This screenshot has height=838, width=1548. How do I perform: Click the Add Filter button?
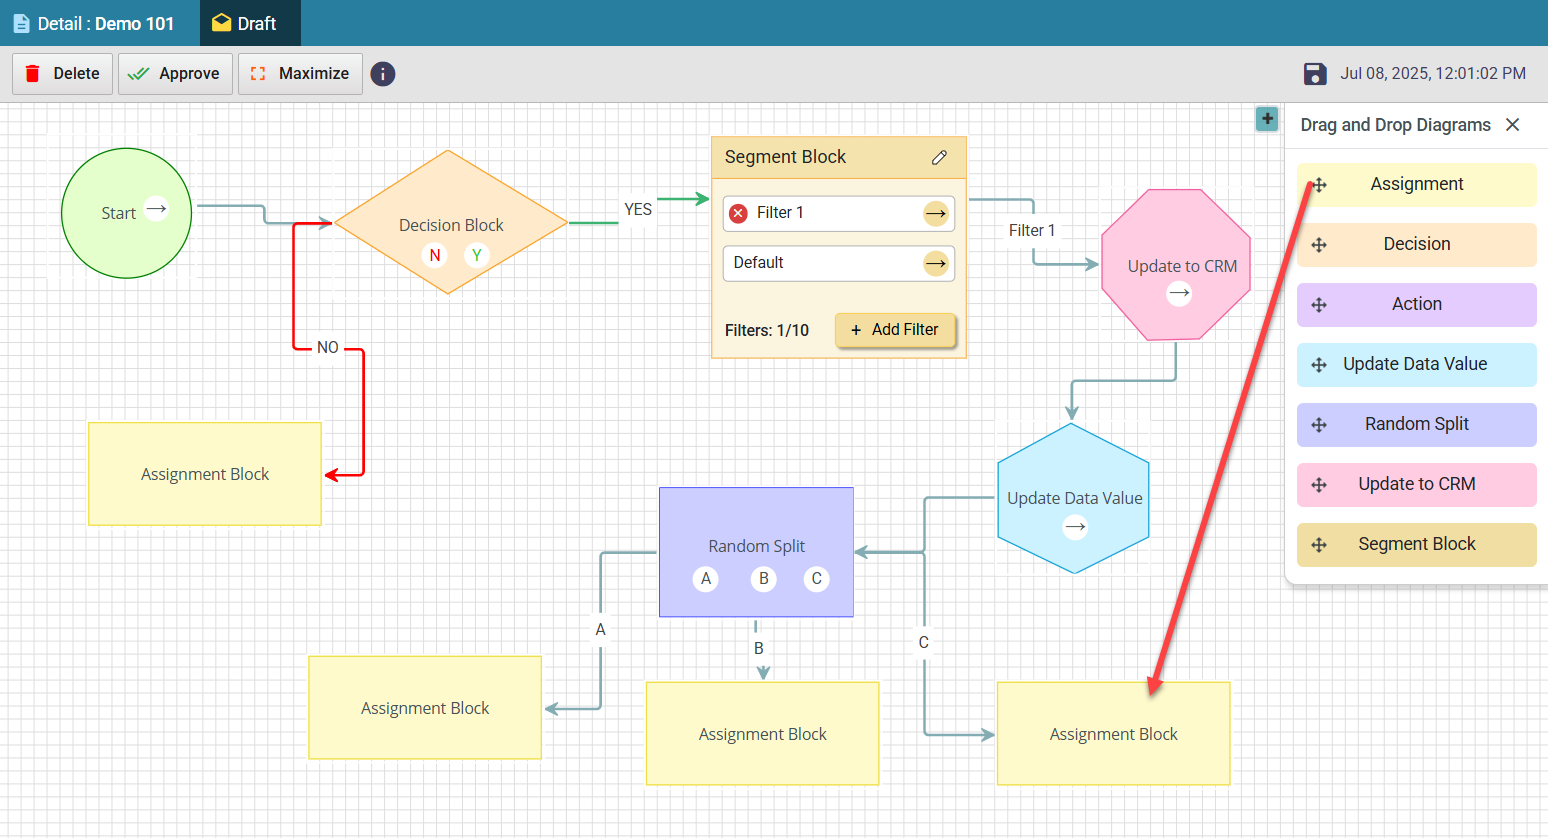pyautogui.click(x=895, y=330)
